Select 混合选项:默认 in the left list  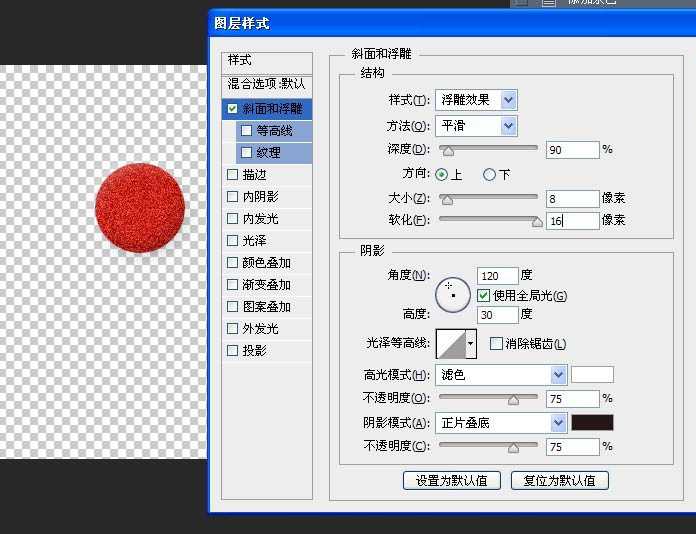(267, 84)
